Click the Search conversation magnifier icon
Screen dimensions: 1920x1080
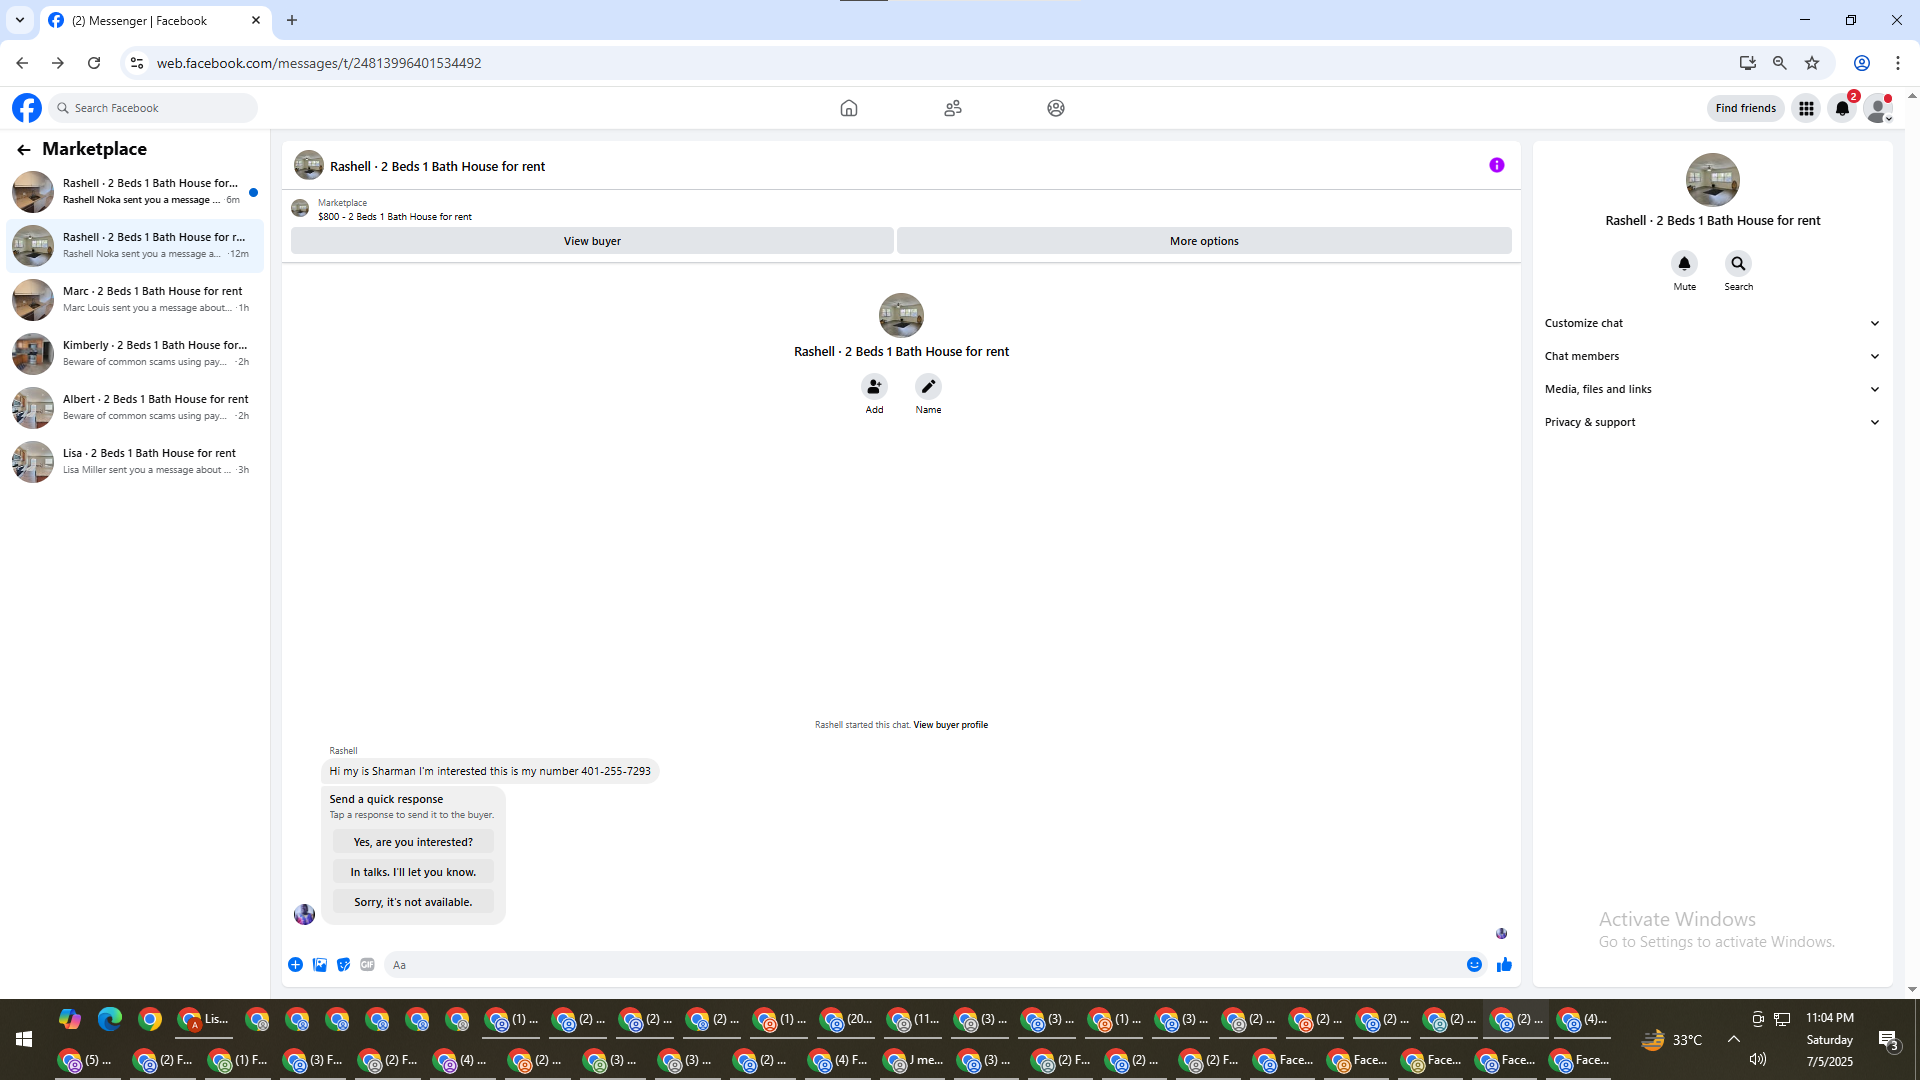point(1738,264)
